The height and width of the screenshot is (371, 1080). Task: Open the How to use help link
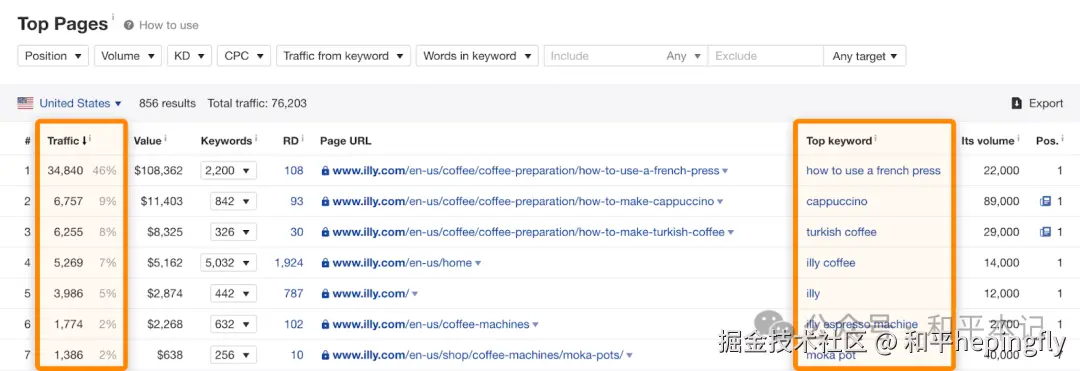click(x=169, y=25)
